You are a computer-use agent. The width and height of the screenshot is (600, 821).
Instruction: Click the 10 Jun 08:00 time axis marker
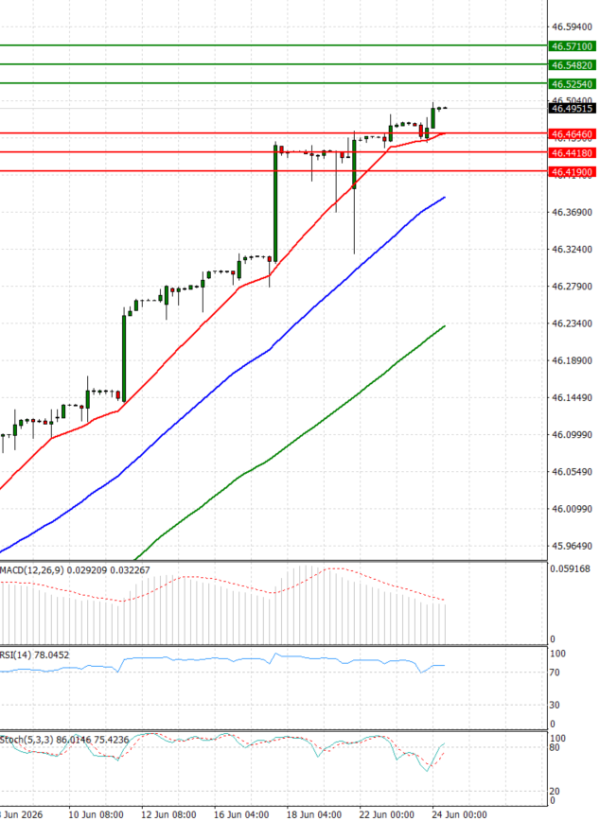point(96,815)
